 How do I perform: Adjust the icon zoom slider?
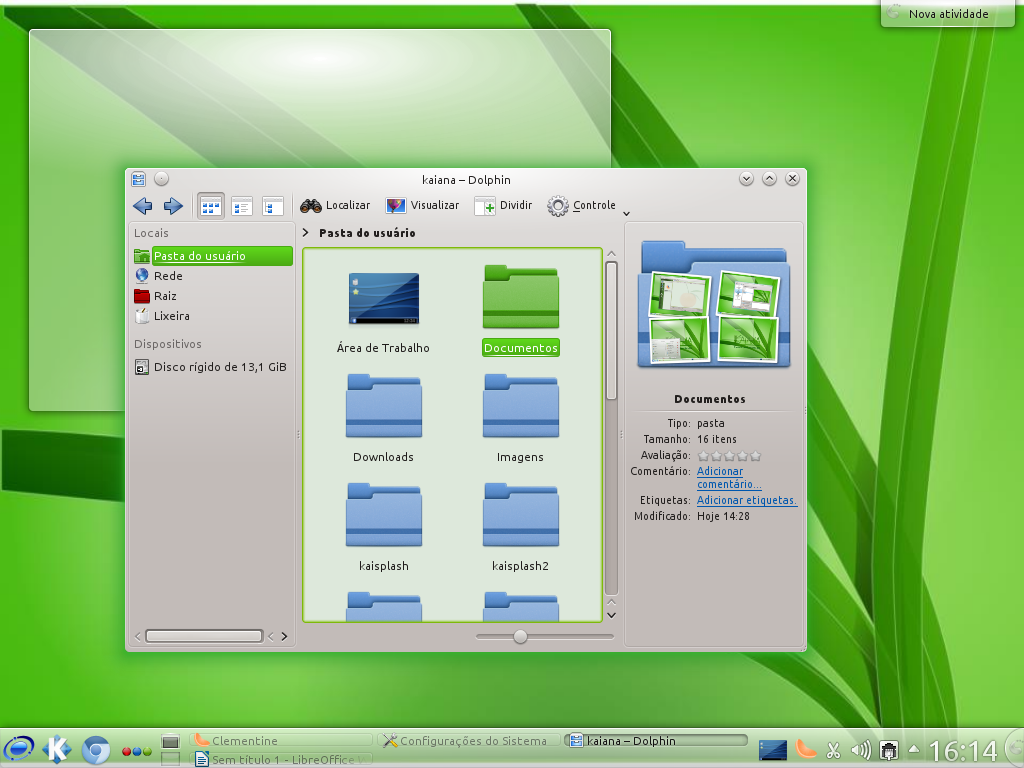pos(520,636)
